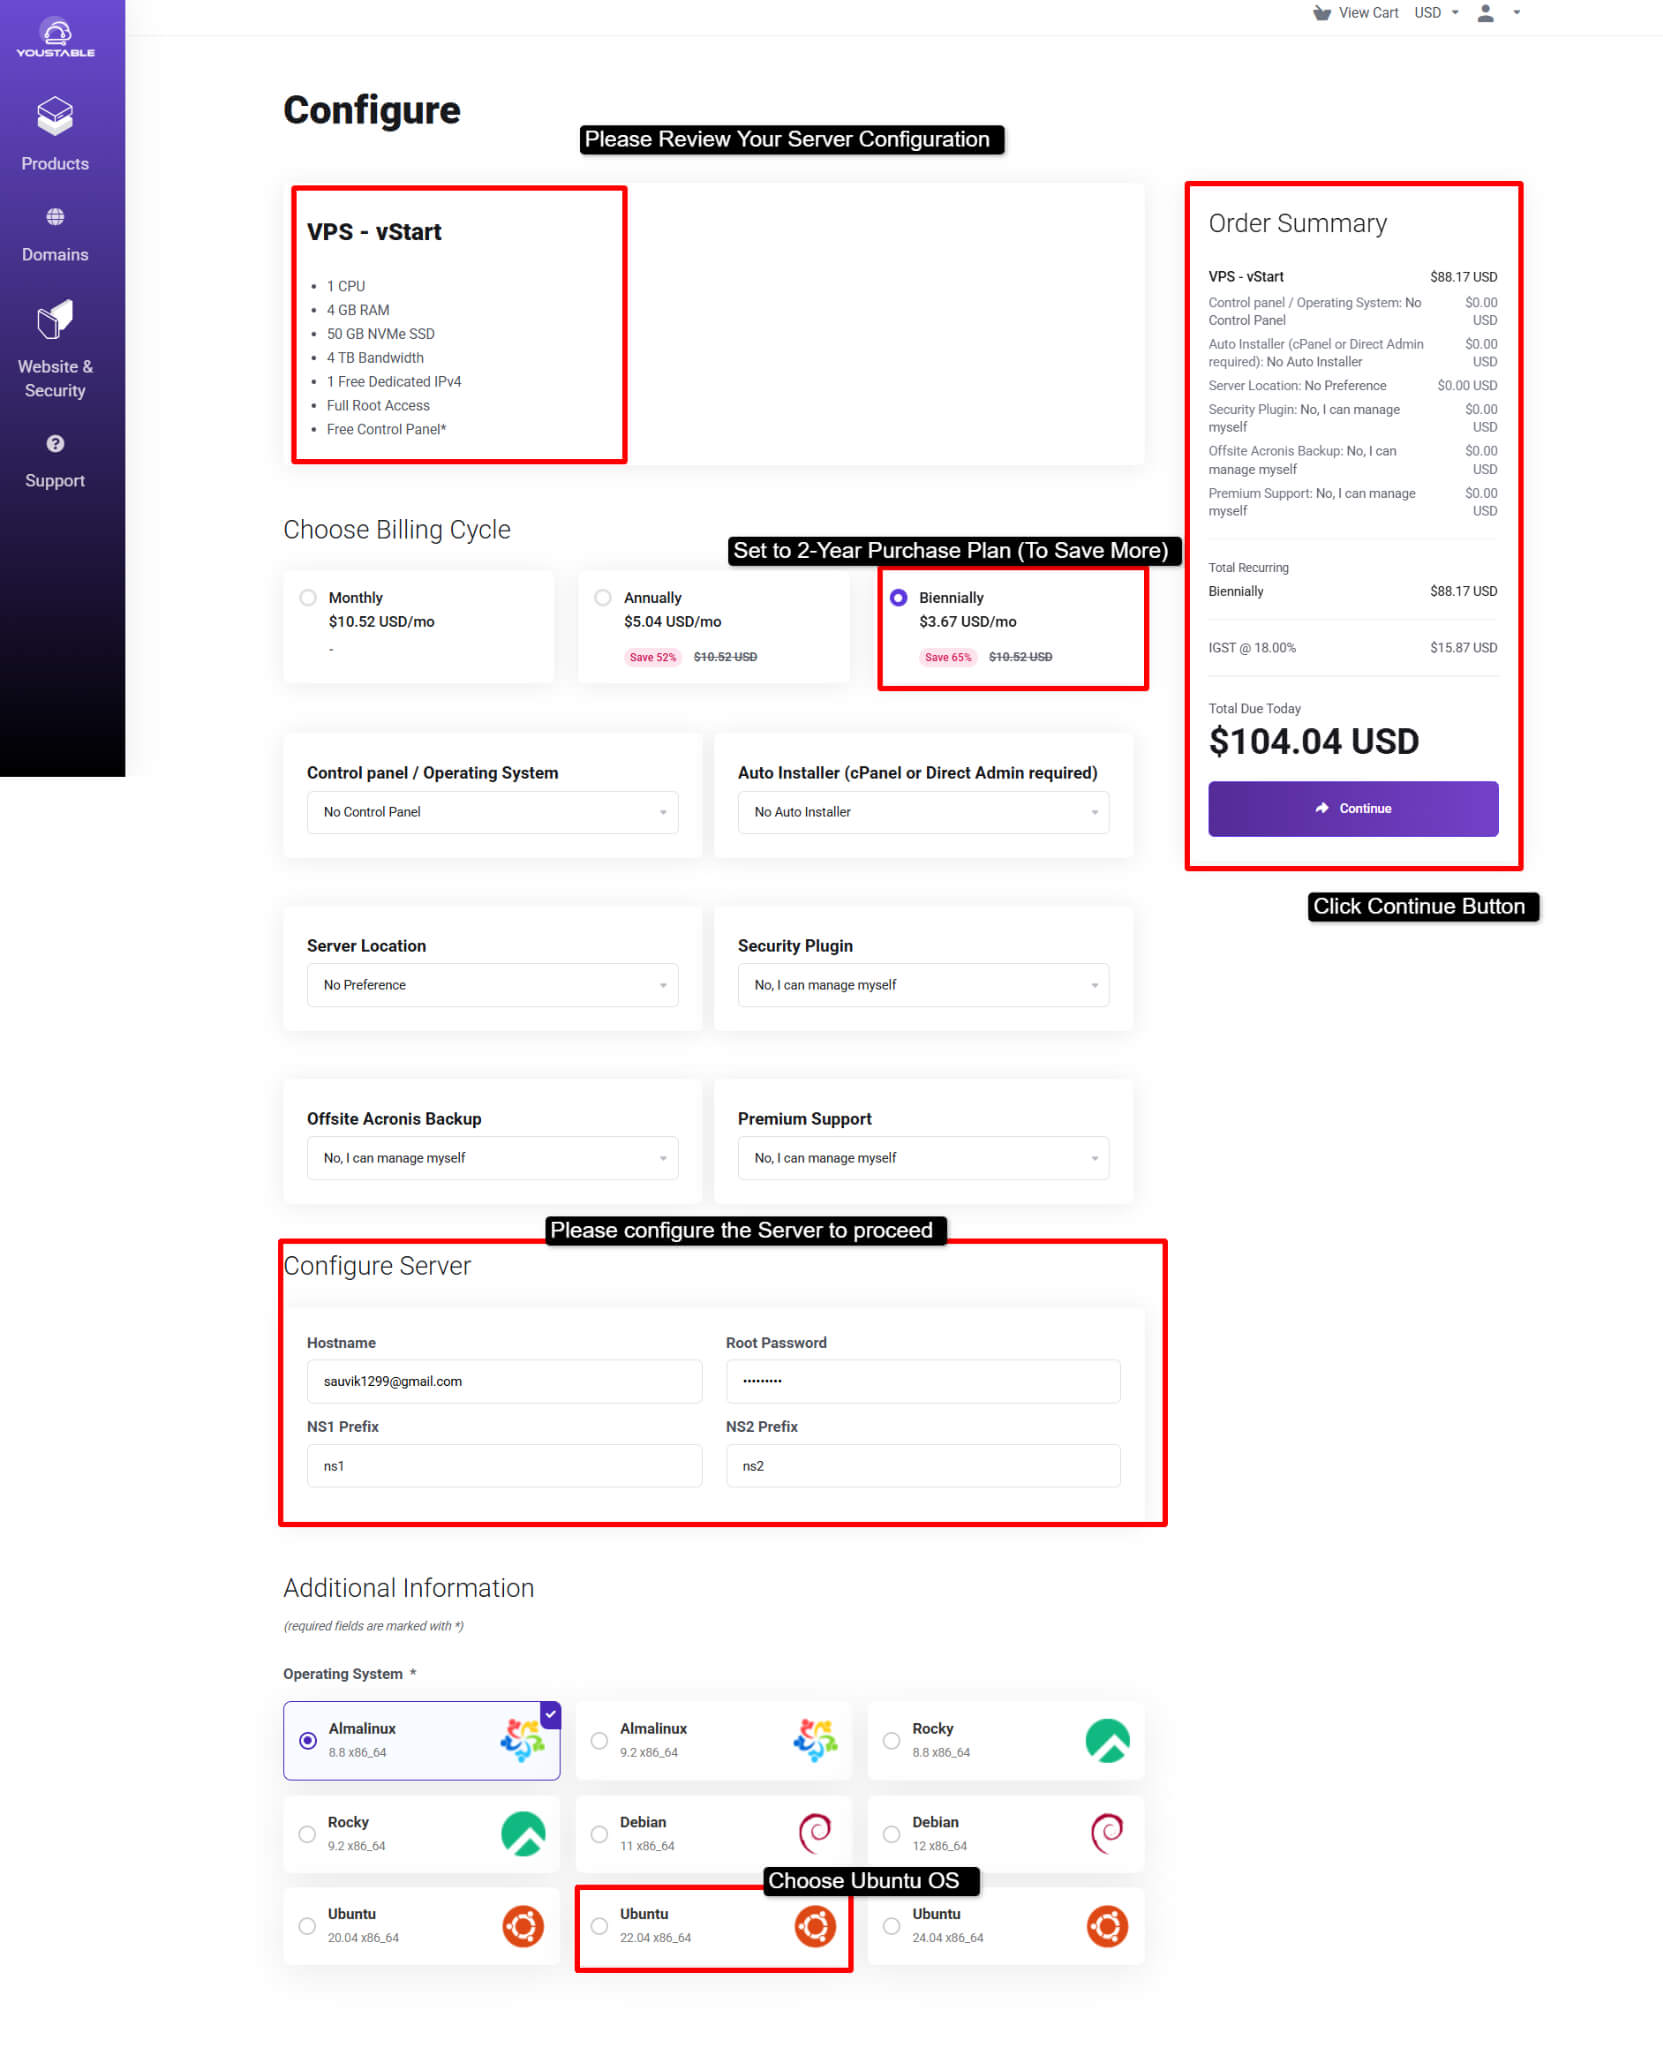Click the Rocky 9.2 logo icon

[x=523, y=1834]
